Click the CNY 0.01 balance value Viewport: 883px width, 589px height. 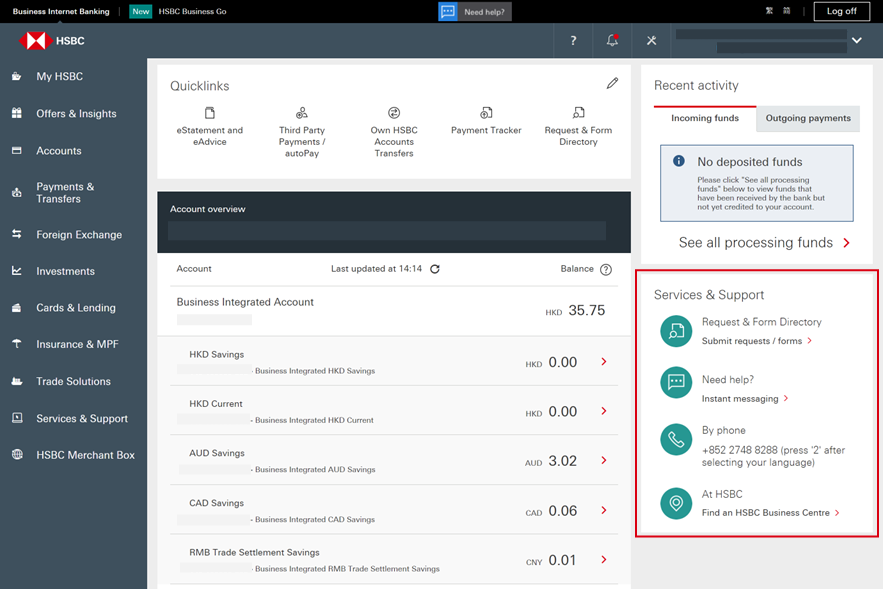551,560
